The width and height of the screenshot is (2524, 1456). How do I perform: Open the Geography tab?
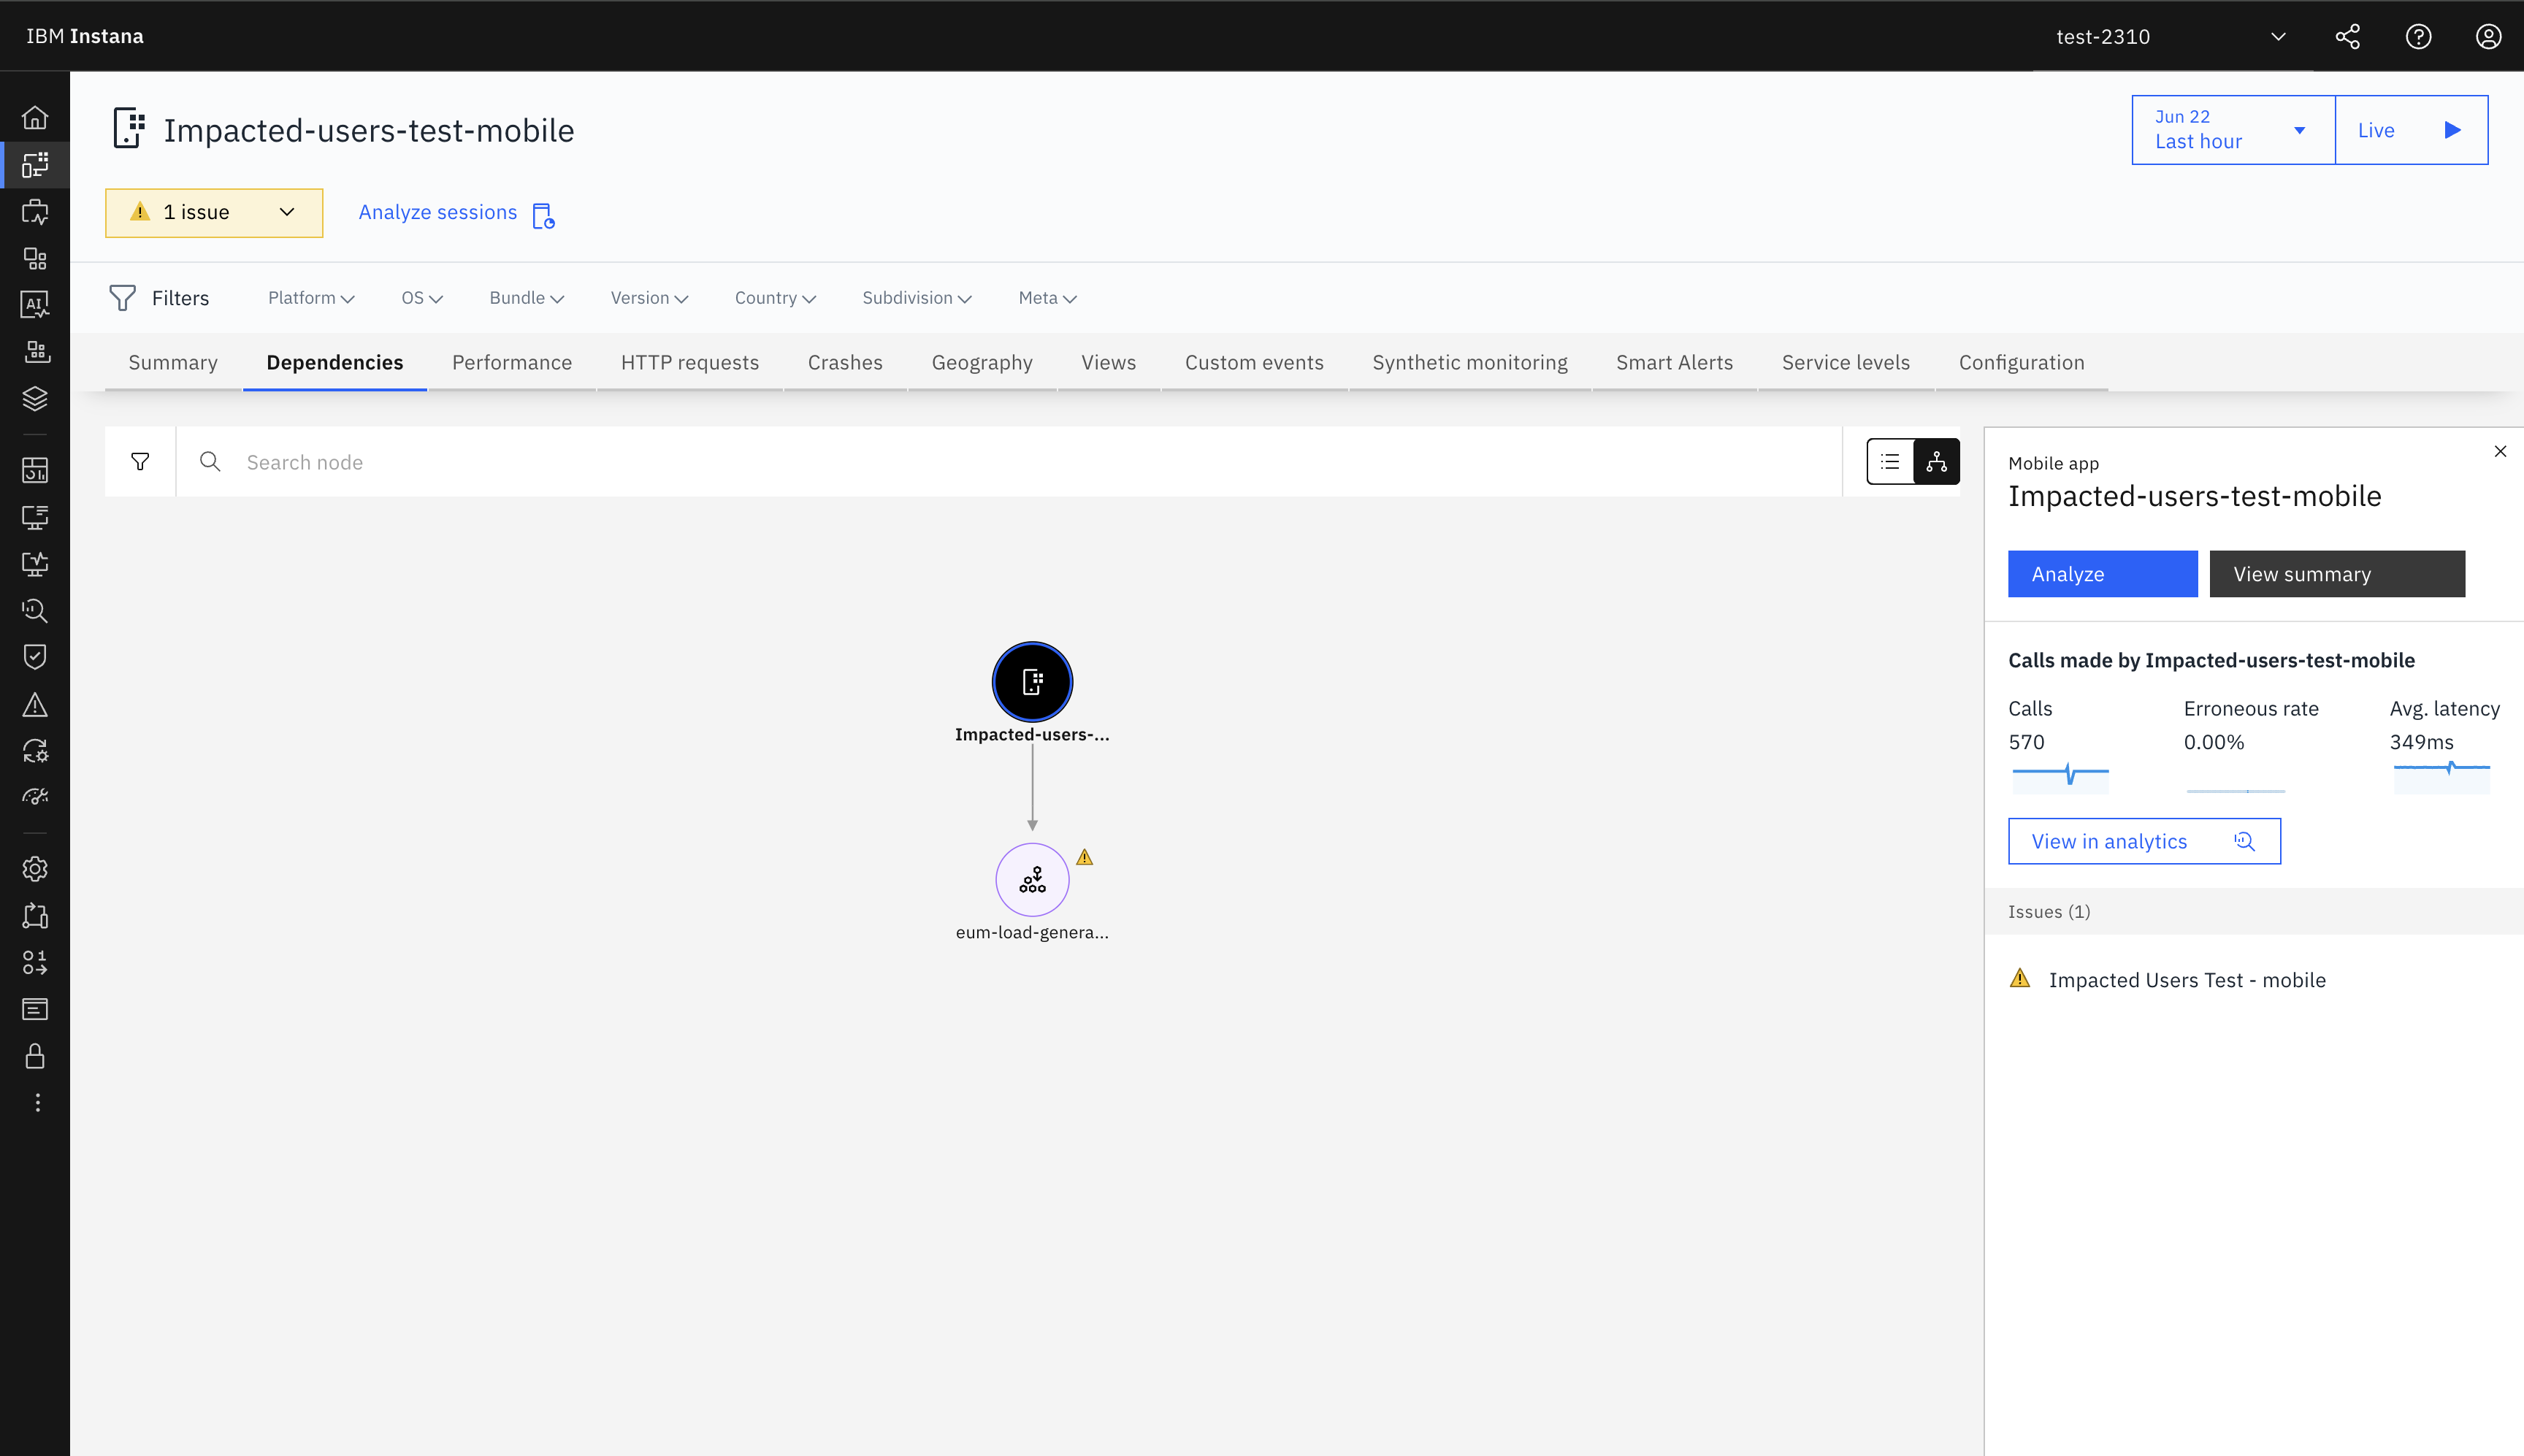click(x=982, y=363)
